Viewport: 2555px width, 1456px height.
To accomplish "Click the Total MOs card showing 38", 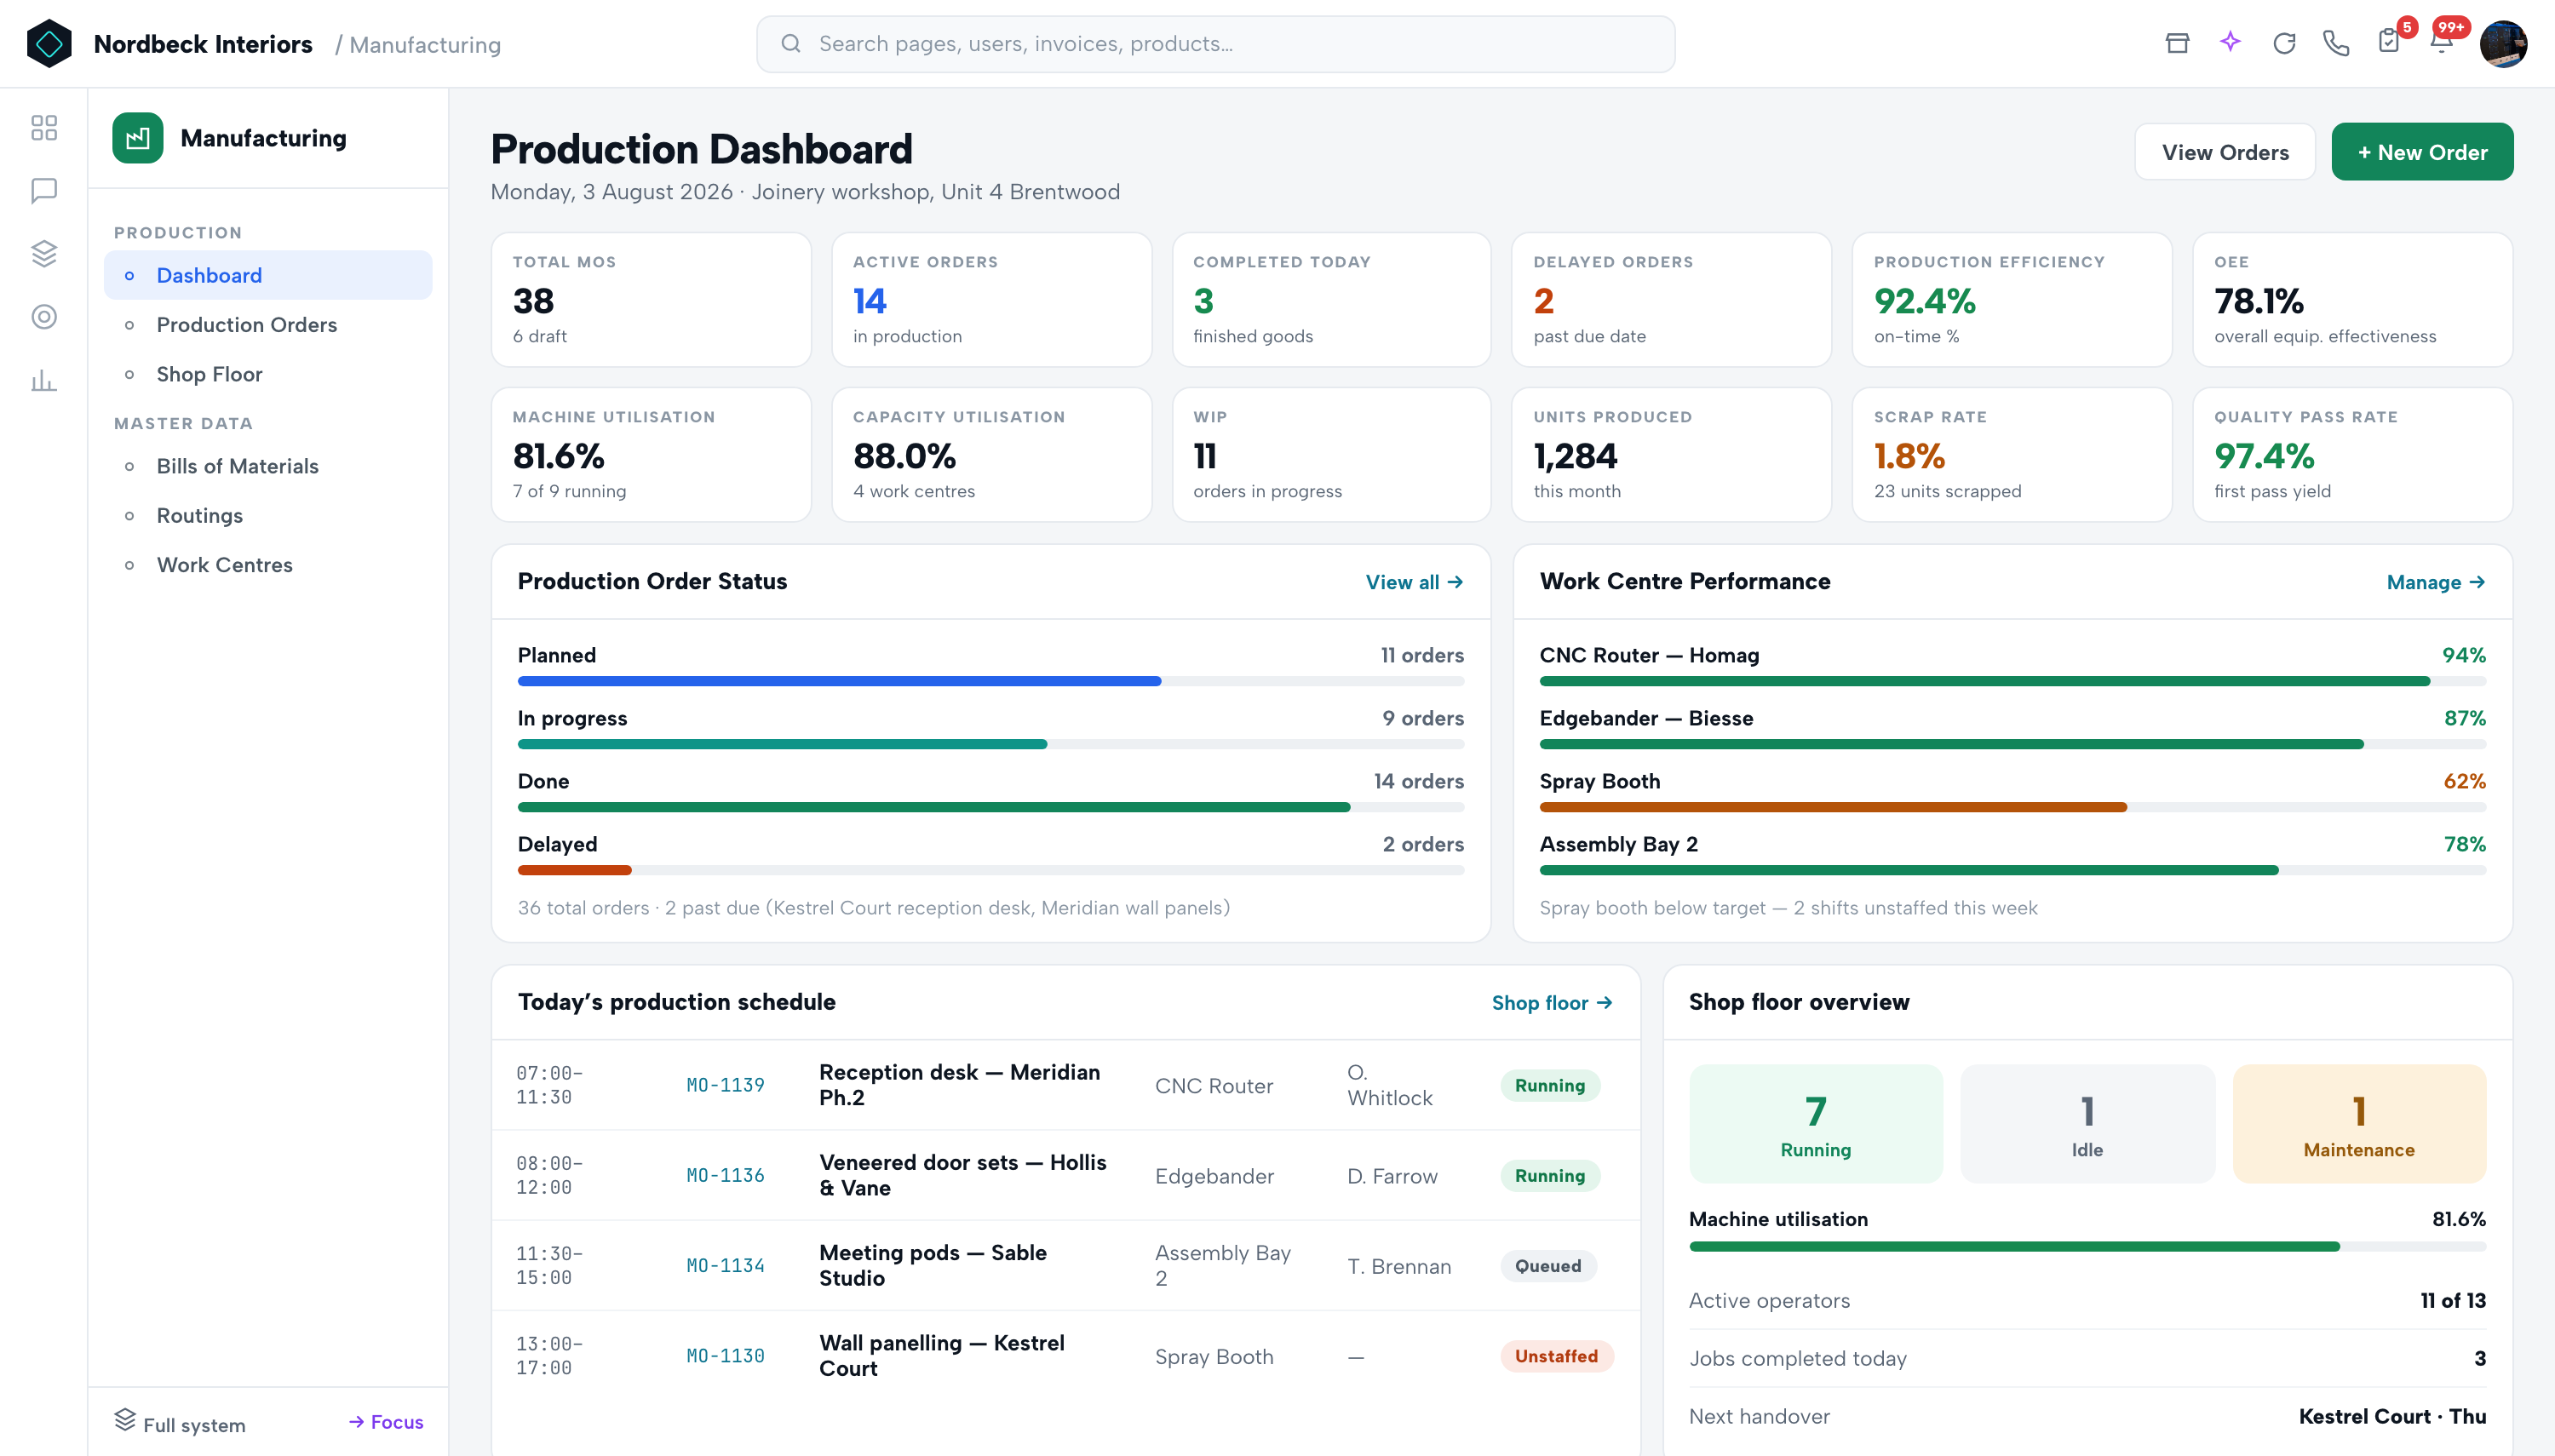I will point(651,300).
